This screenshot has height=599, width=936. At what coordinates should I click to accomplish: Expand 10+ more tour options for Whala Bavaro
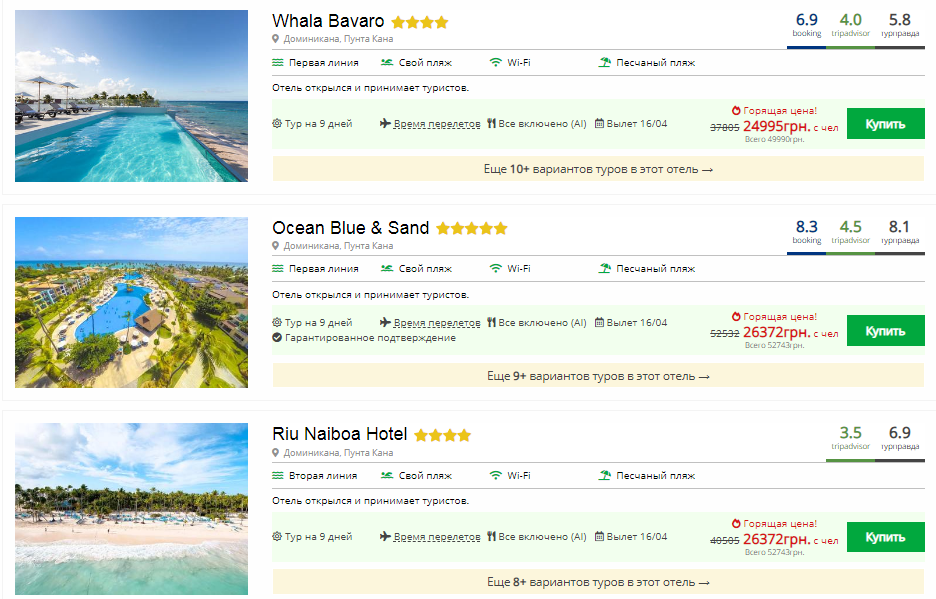(x=597, y=169)
